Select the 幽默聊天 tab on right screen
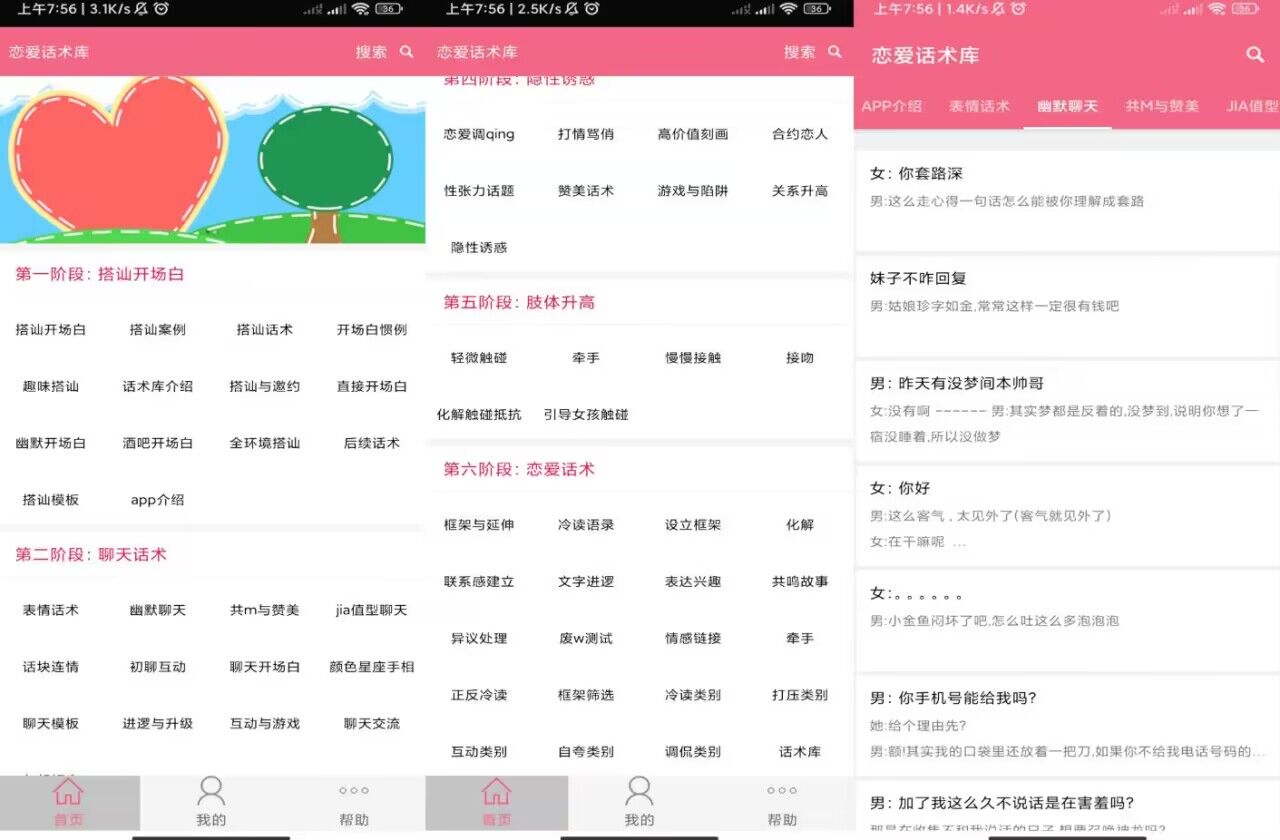This screenshot has width=1280, height=840. (x=1067, y=106)
